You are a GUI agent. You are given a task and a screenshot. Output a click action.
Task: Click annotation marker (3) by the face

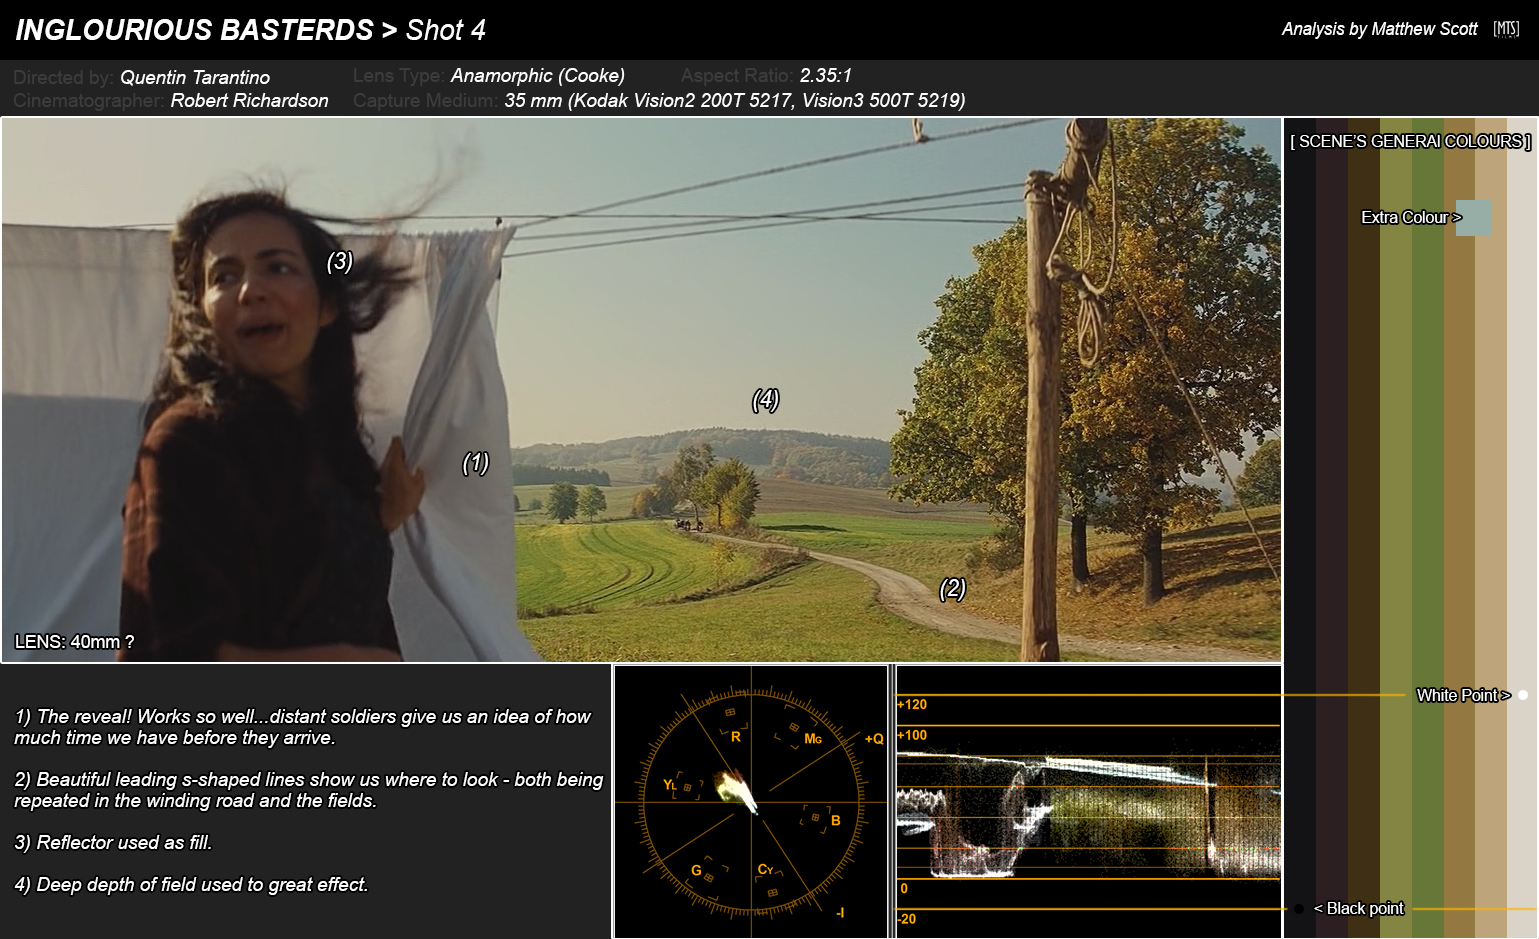[x=340, y=261]
